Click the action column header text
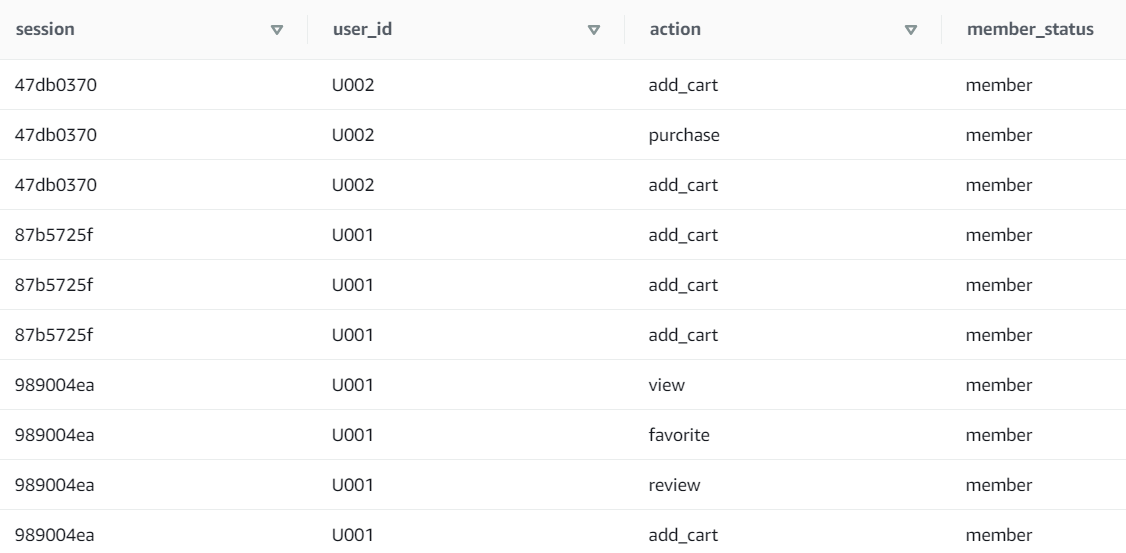 [675, 30]
